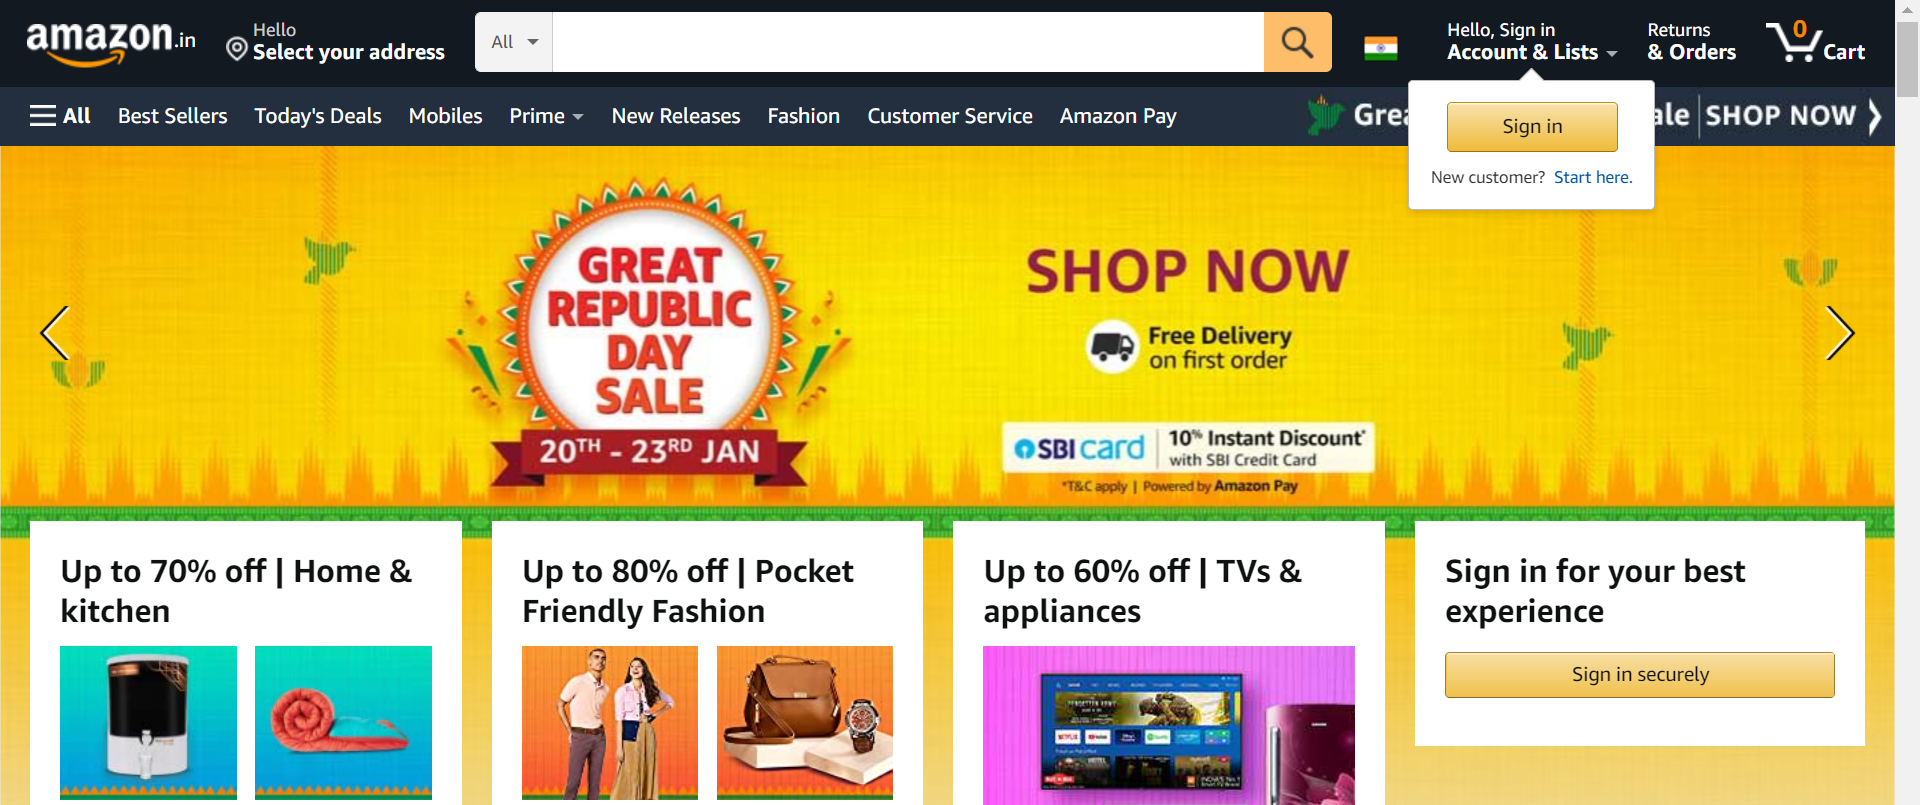The width and height of the screenshot is (1920, 805).
Task: Click the page vertical scrollbar
Action: [1908, 402]
